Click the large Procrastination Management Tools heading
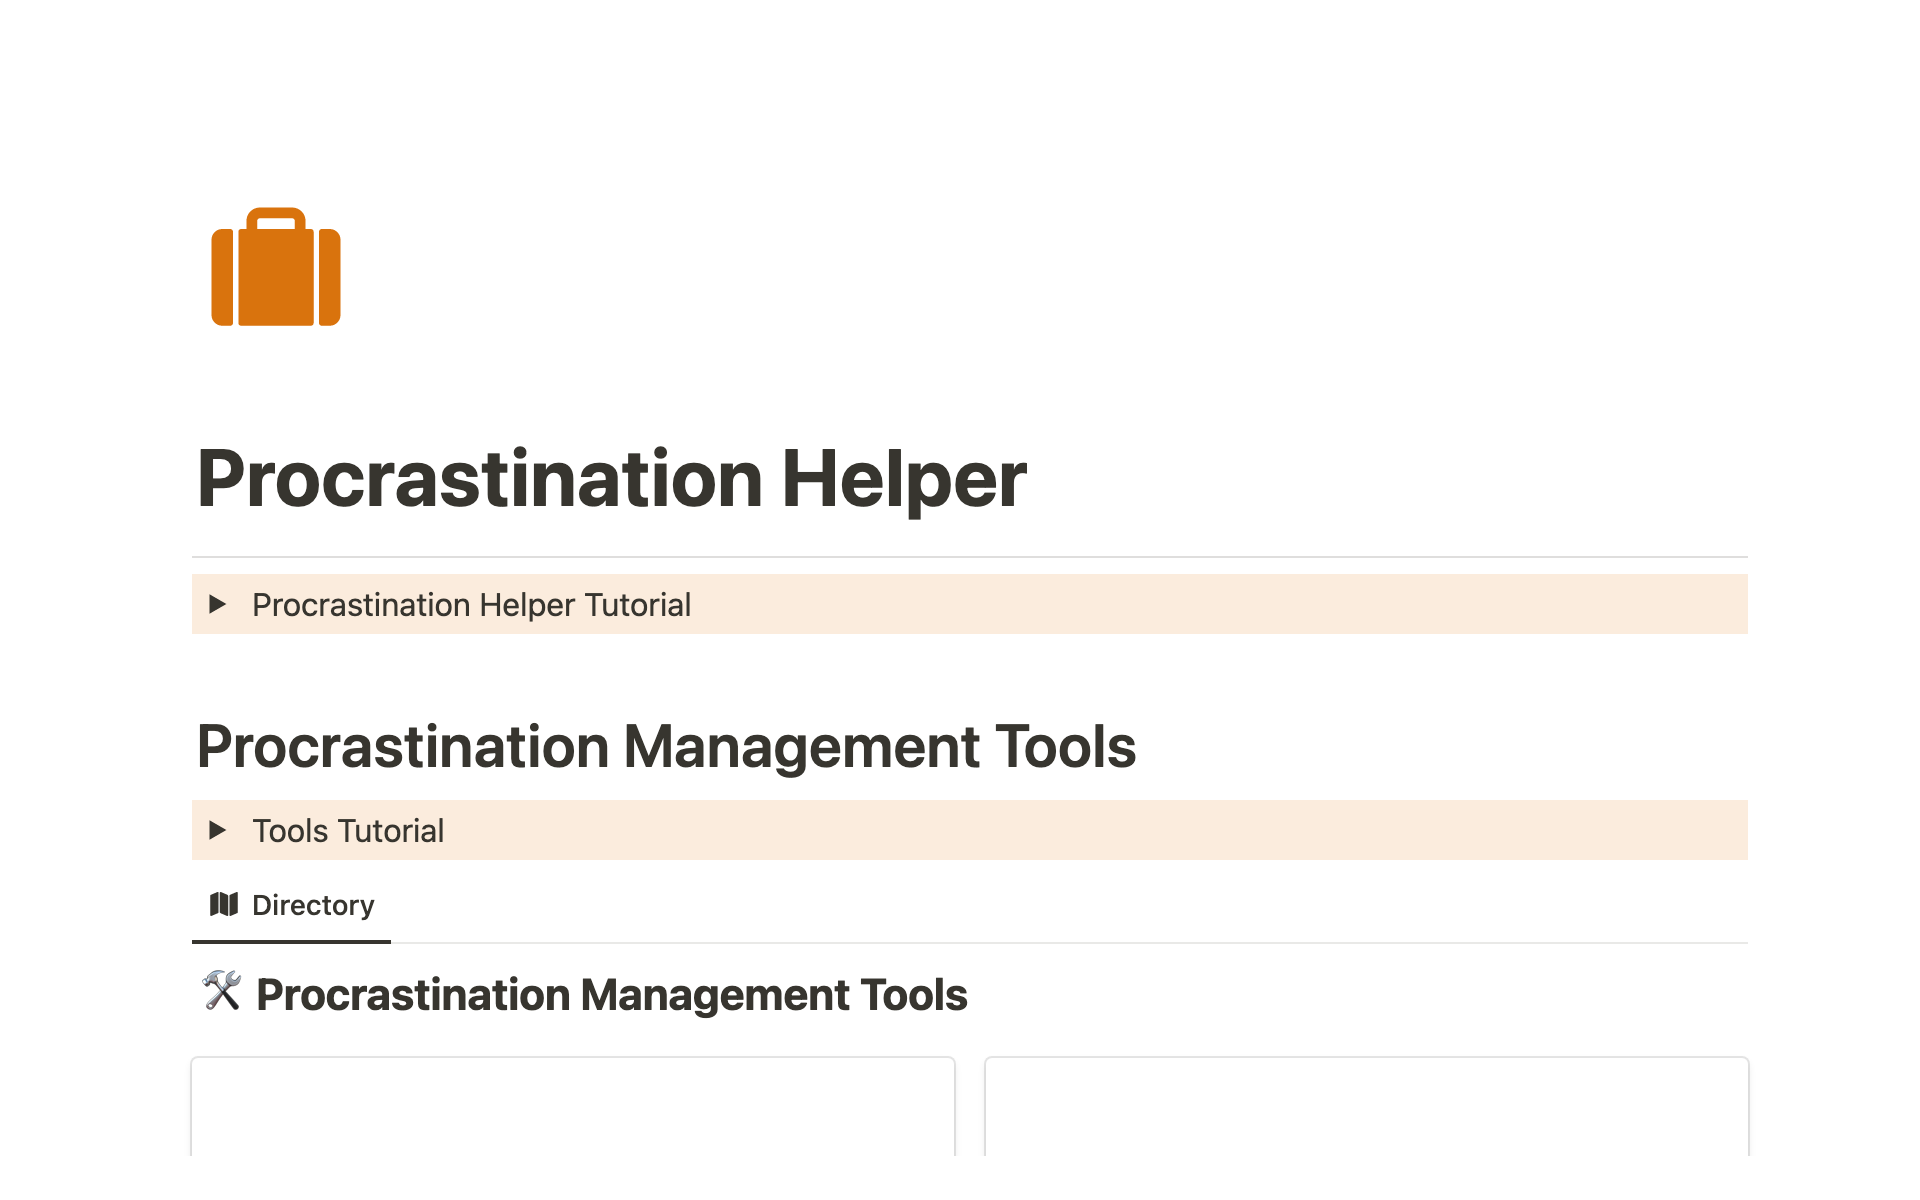Image resolution: width=1920 pixels, height=1200 pixels. [666, 747]
